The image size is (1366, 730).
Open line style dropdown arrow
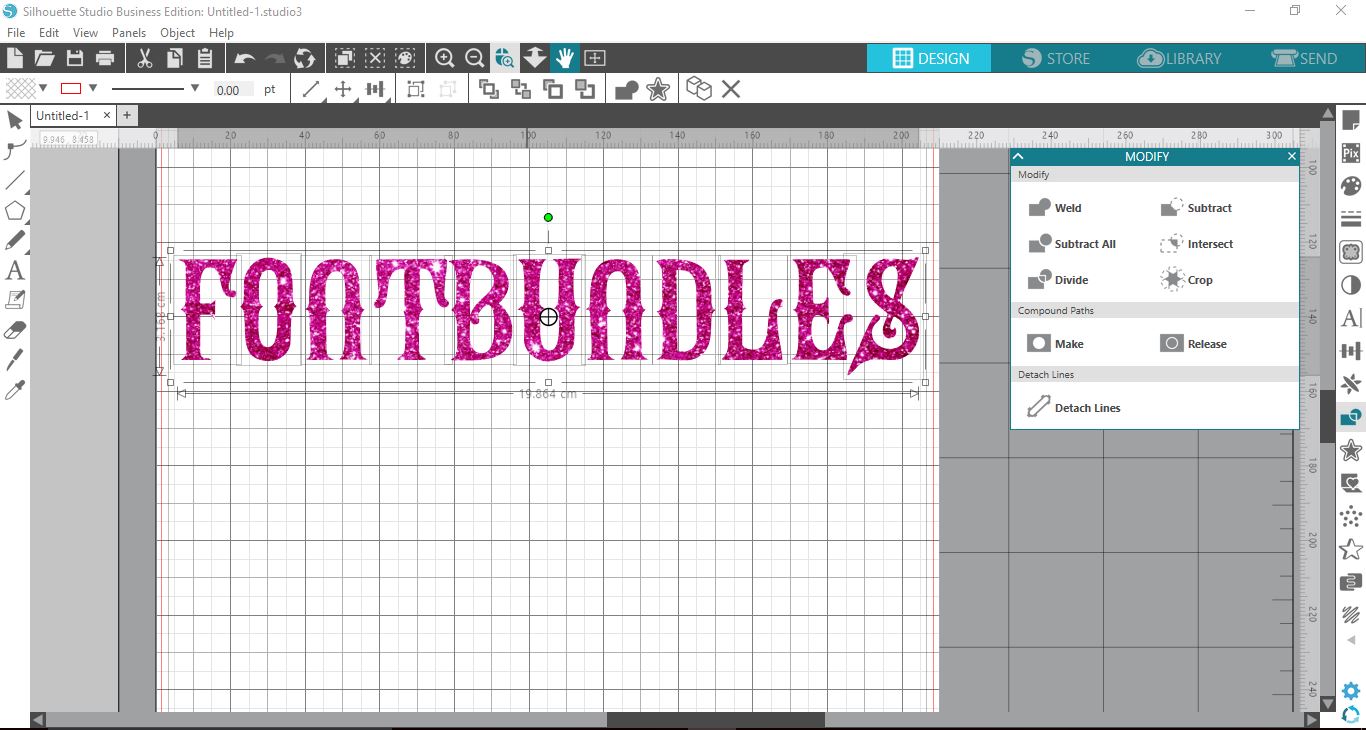click(x=194, y=89)
